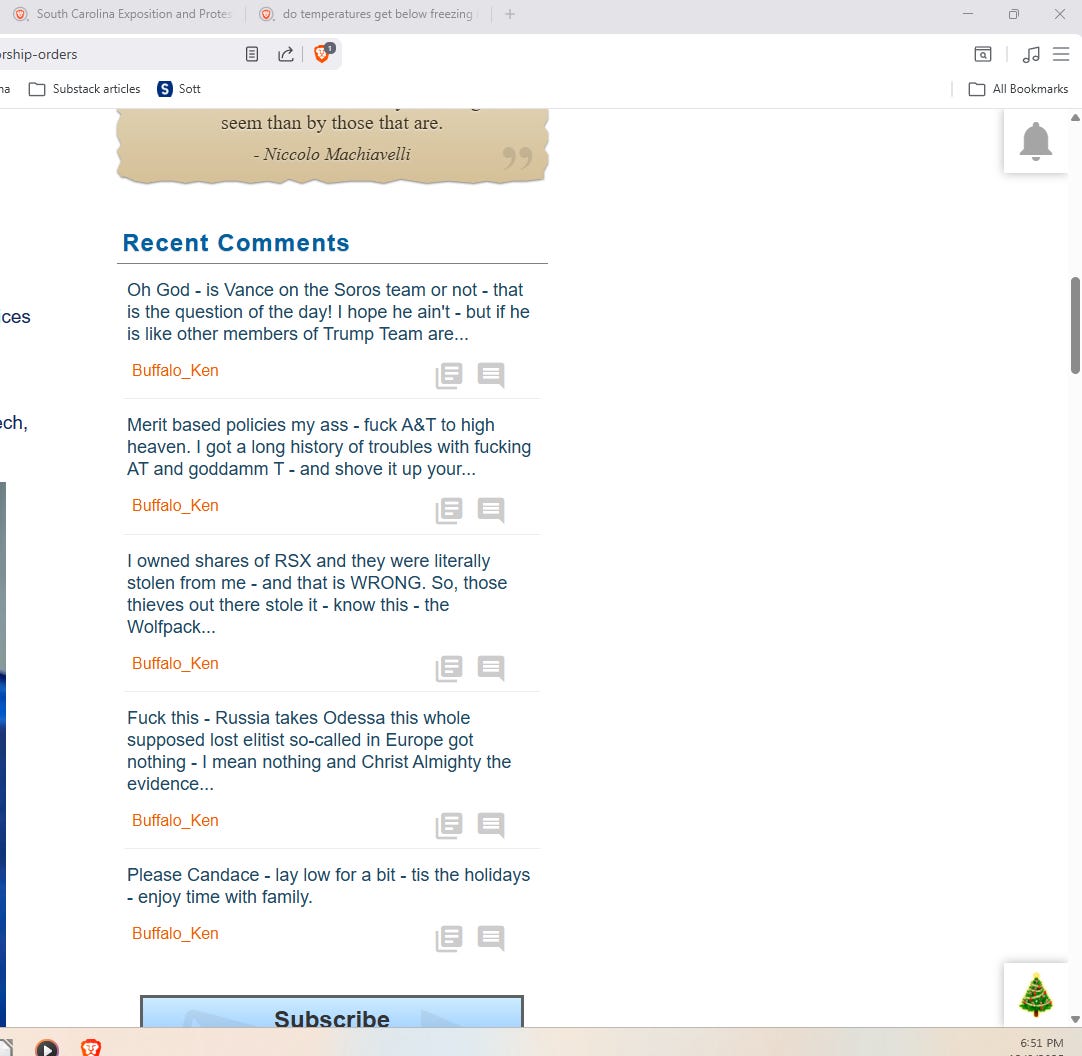
Task: Click the scrollbar down arrow
Action: (x=1075, y=1019)
